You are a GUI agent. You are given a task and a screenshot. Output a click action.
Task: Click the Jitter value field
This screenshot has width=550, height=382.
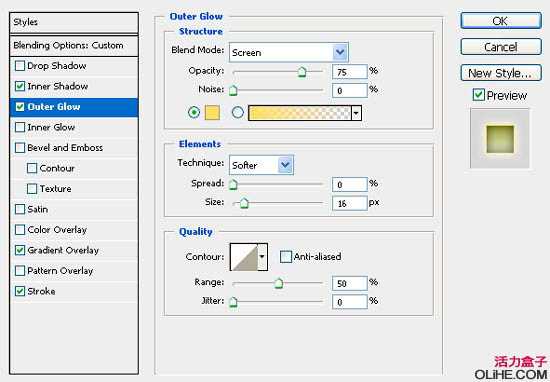coord(350,302)
